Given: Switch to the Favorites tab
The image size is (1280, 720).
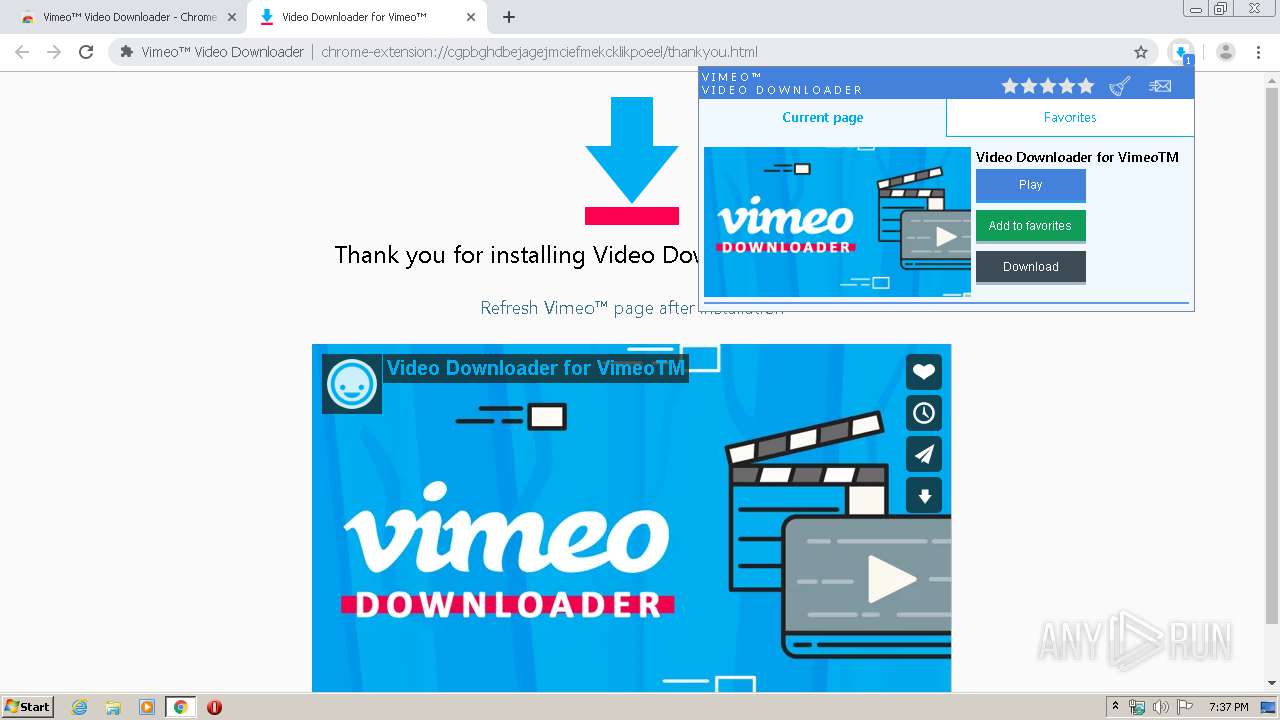Looking at the screenshot, I should coord(1070,117).
